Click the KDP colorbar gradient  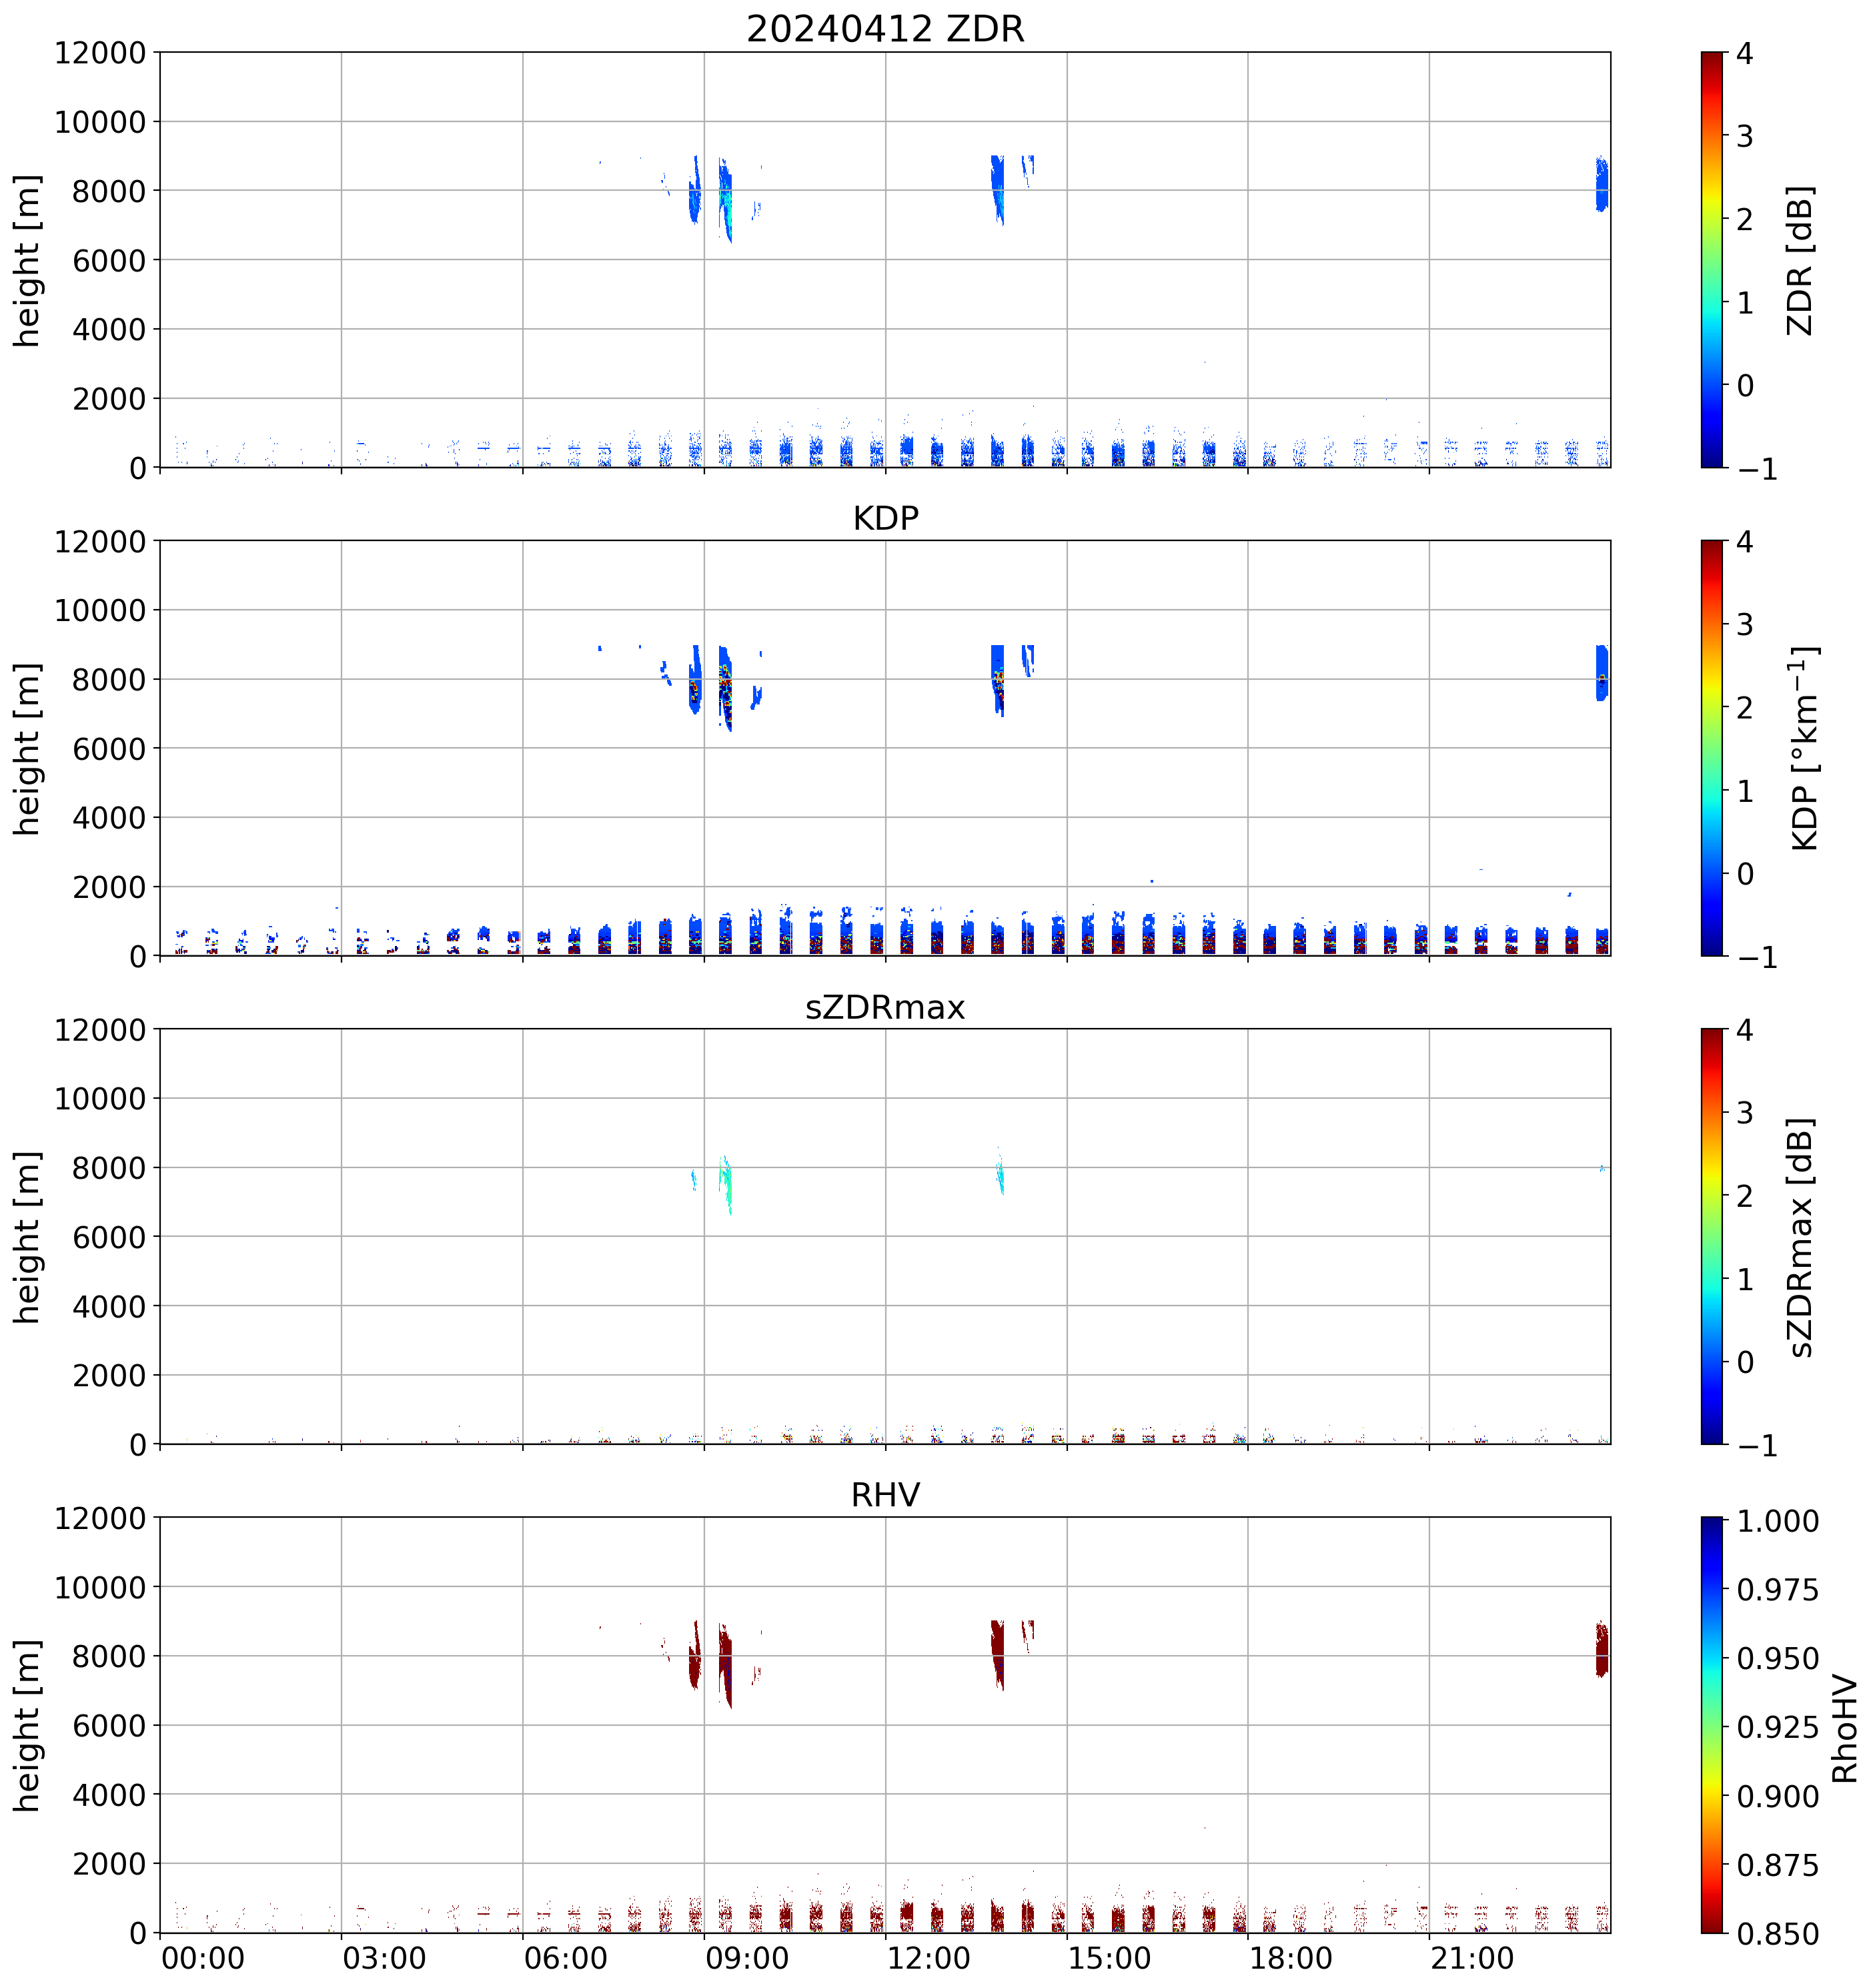tap(1712, 748)
